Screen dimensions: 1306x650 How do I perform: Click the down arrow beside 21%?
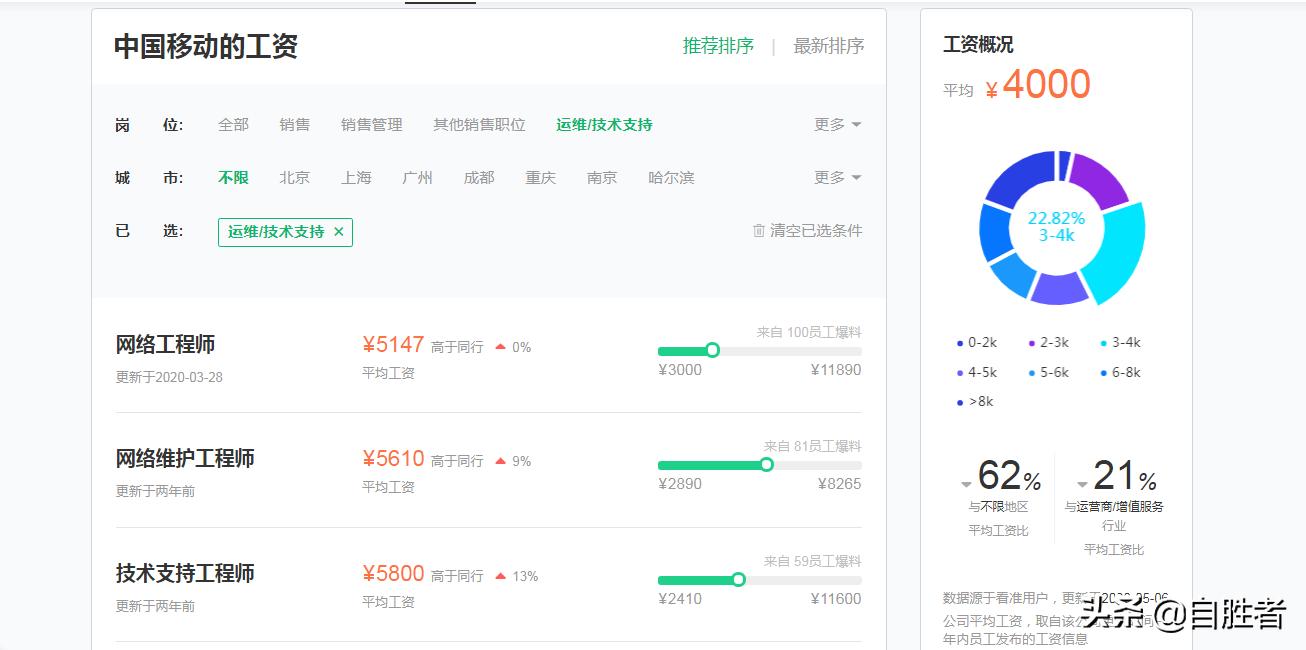coord(1082,486)
